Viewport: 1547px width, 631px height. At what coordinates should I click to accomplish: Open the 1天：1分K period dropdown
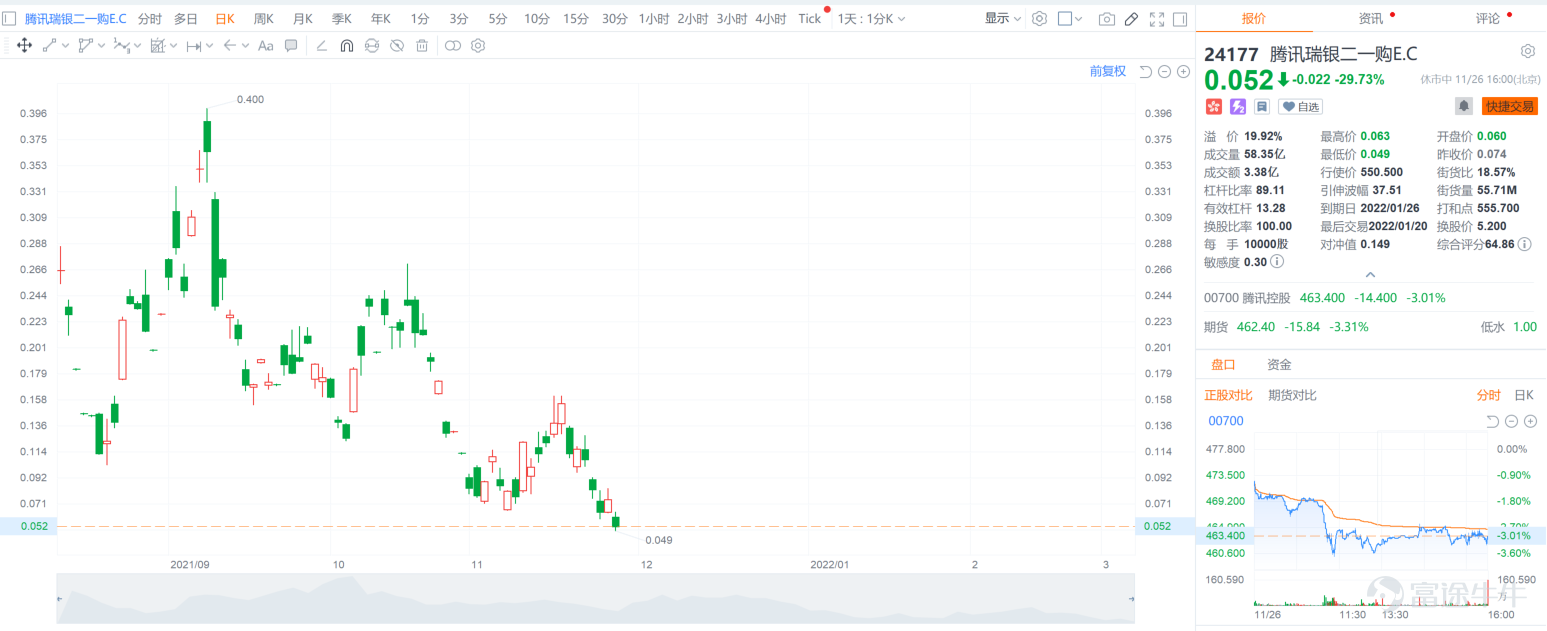tap(872, 18)
